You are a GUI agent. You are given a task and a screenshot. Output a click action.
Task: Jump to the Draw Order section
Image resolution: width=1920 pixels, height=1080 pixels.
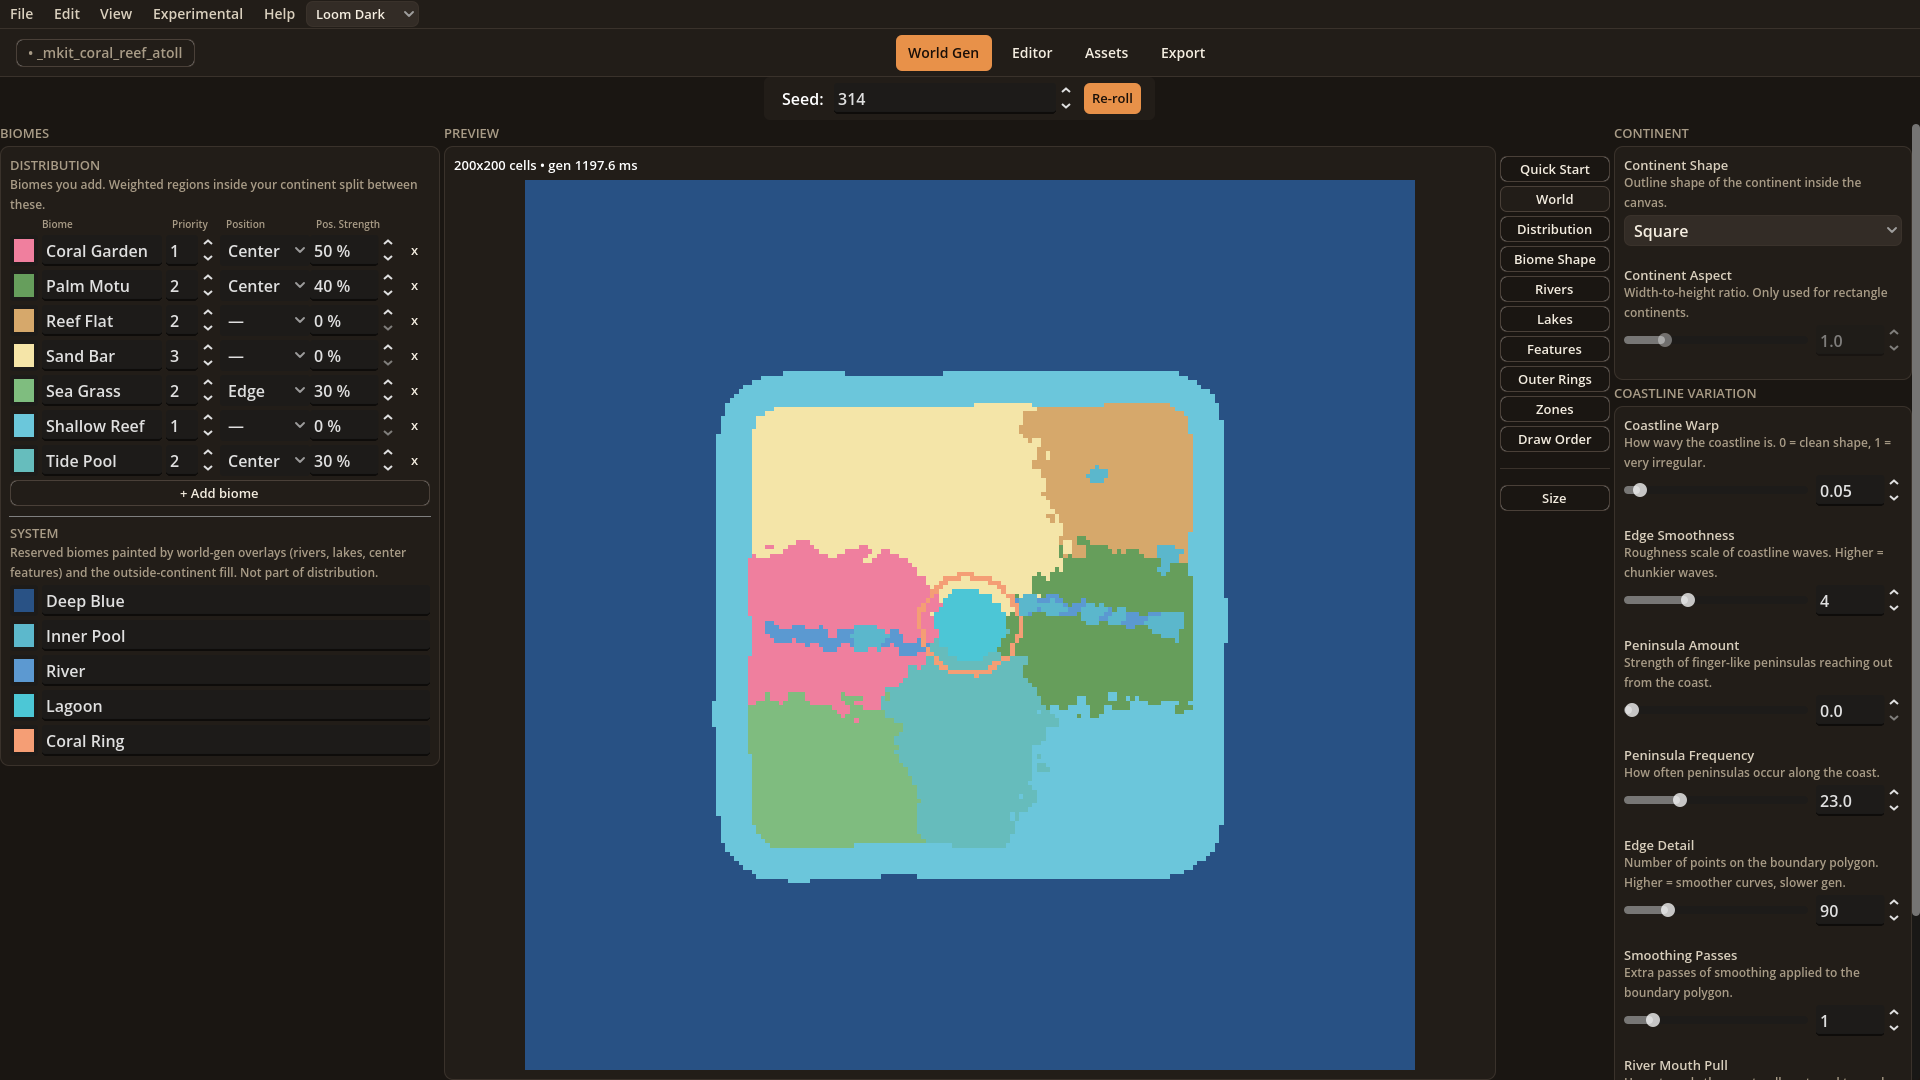[x=1554, y=439]
